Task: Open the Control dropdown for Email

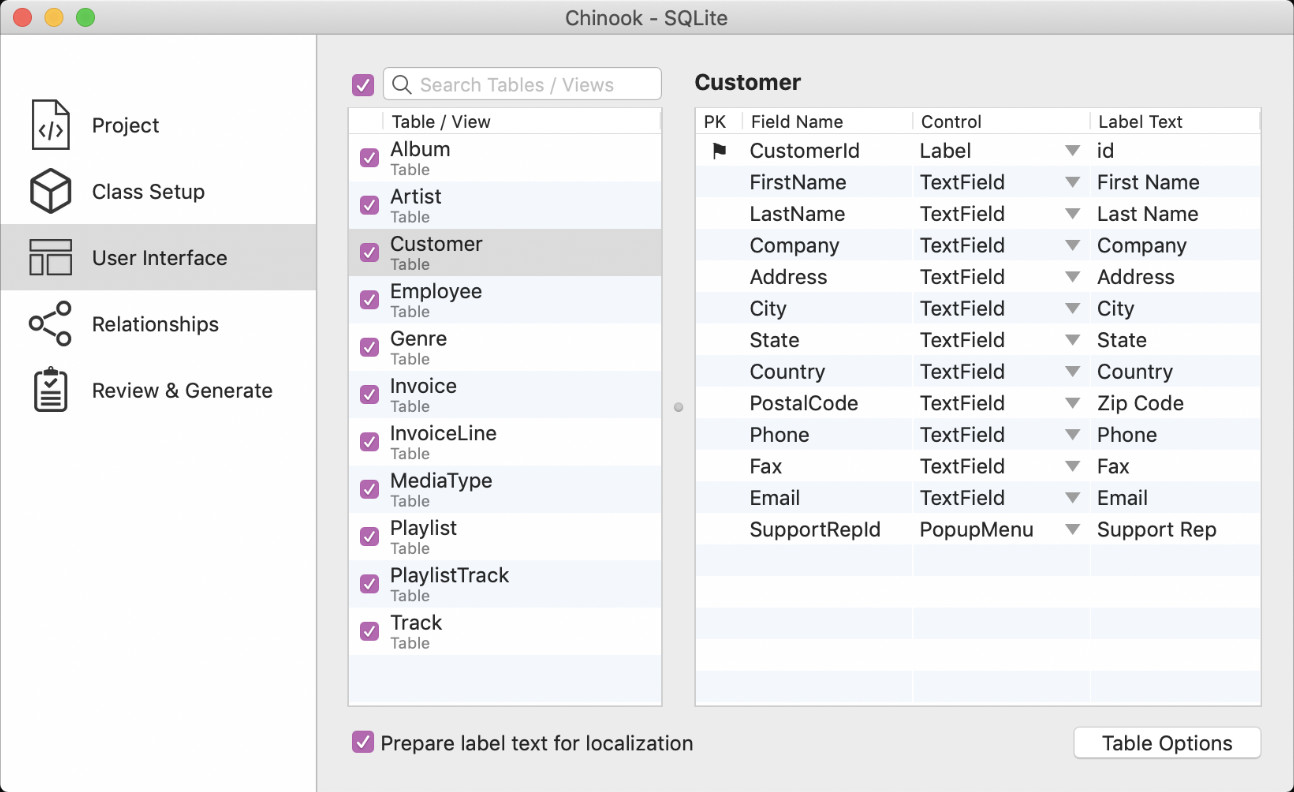Action: pyautogui.click(x=1072, y=498)
